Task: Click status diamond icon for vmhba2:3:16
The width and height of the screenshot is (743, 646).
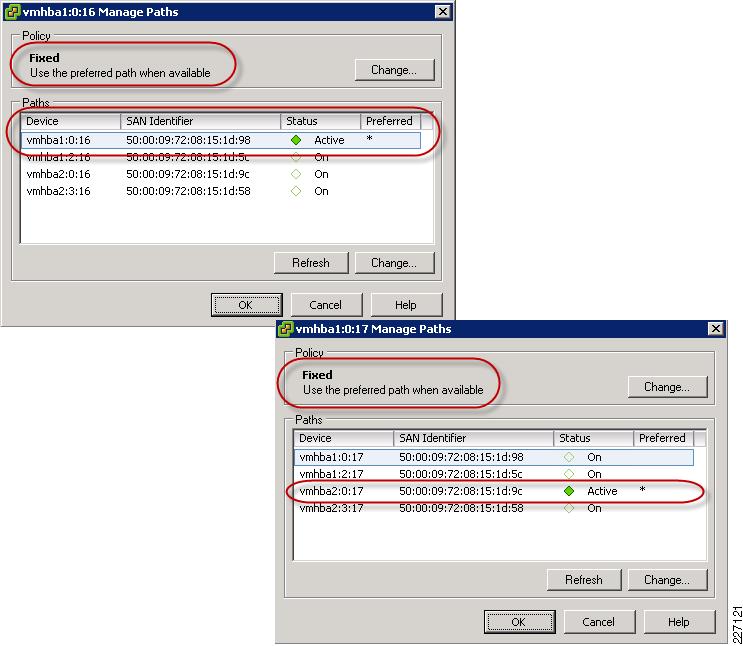Action: click(x=296, y=191)
